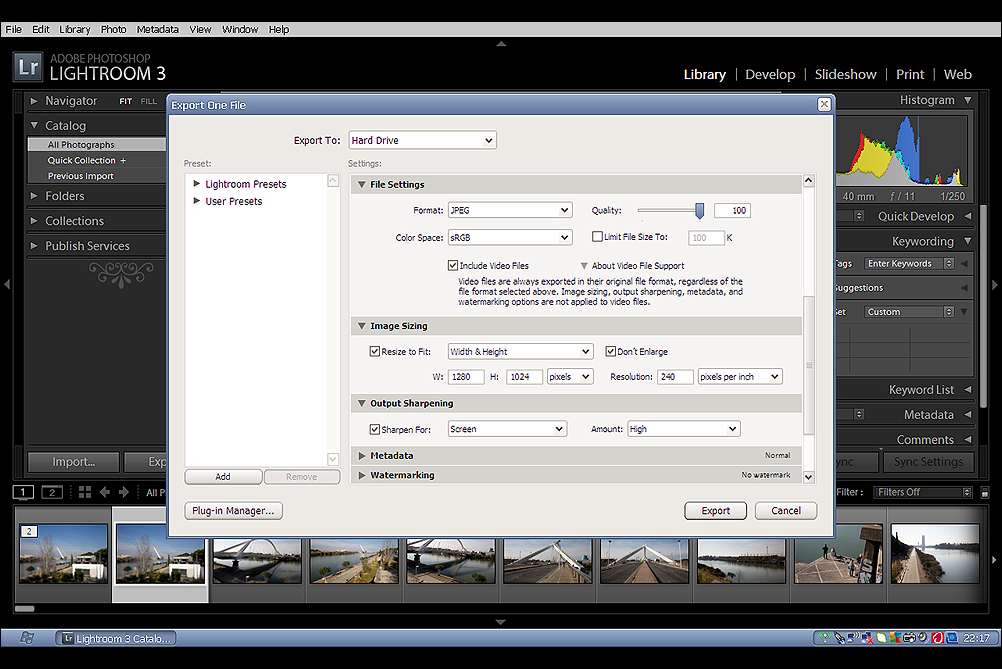Image resolution: width=1002 pixels, height=669 pixels.
Task: Expand the Metadata section in export settings
Action: tap(362, 456)
